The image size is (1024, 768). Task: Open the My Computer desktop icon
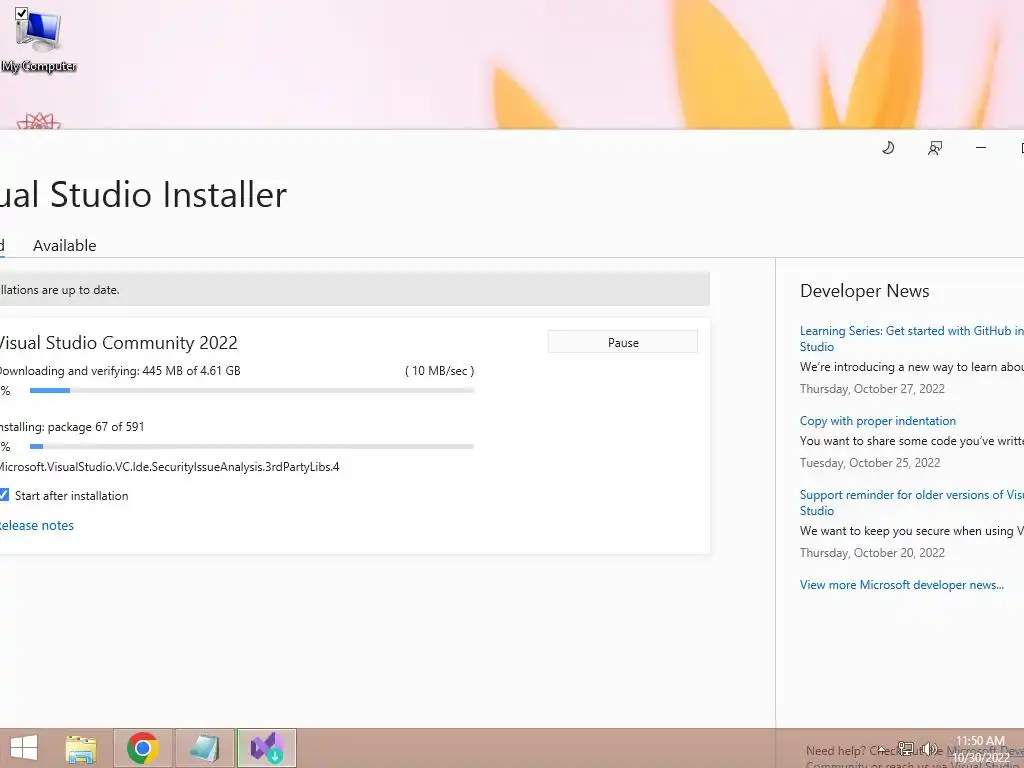pos(39,39)
